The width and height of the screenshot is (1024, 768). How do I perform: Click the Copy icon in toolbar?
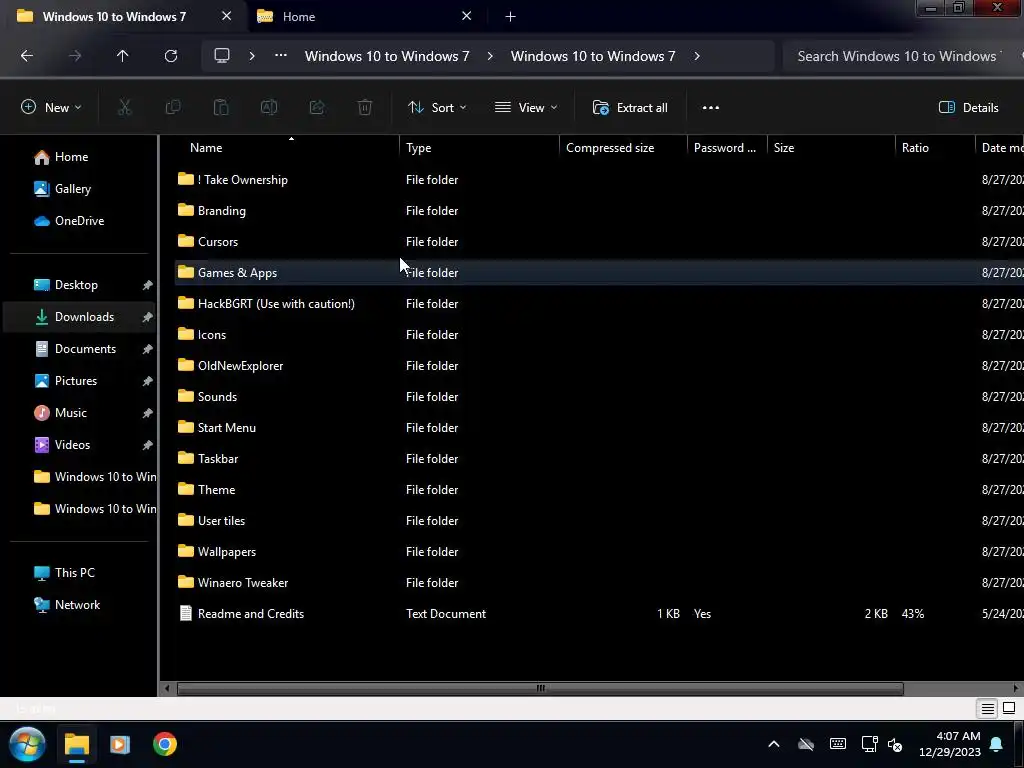173,108
